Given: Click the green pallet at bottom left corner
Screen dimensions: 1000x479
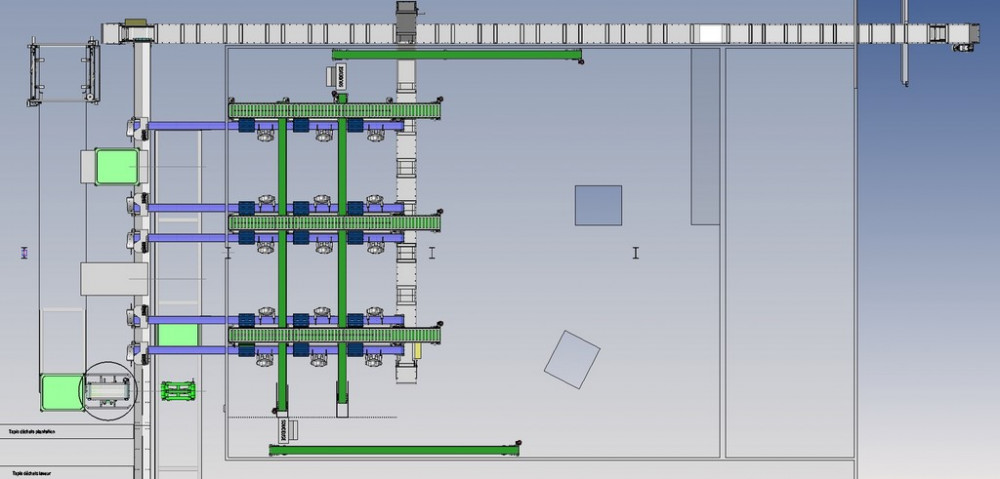Looking at the screenshot, I should click(59, 390).
